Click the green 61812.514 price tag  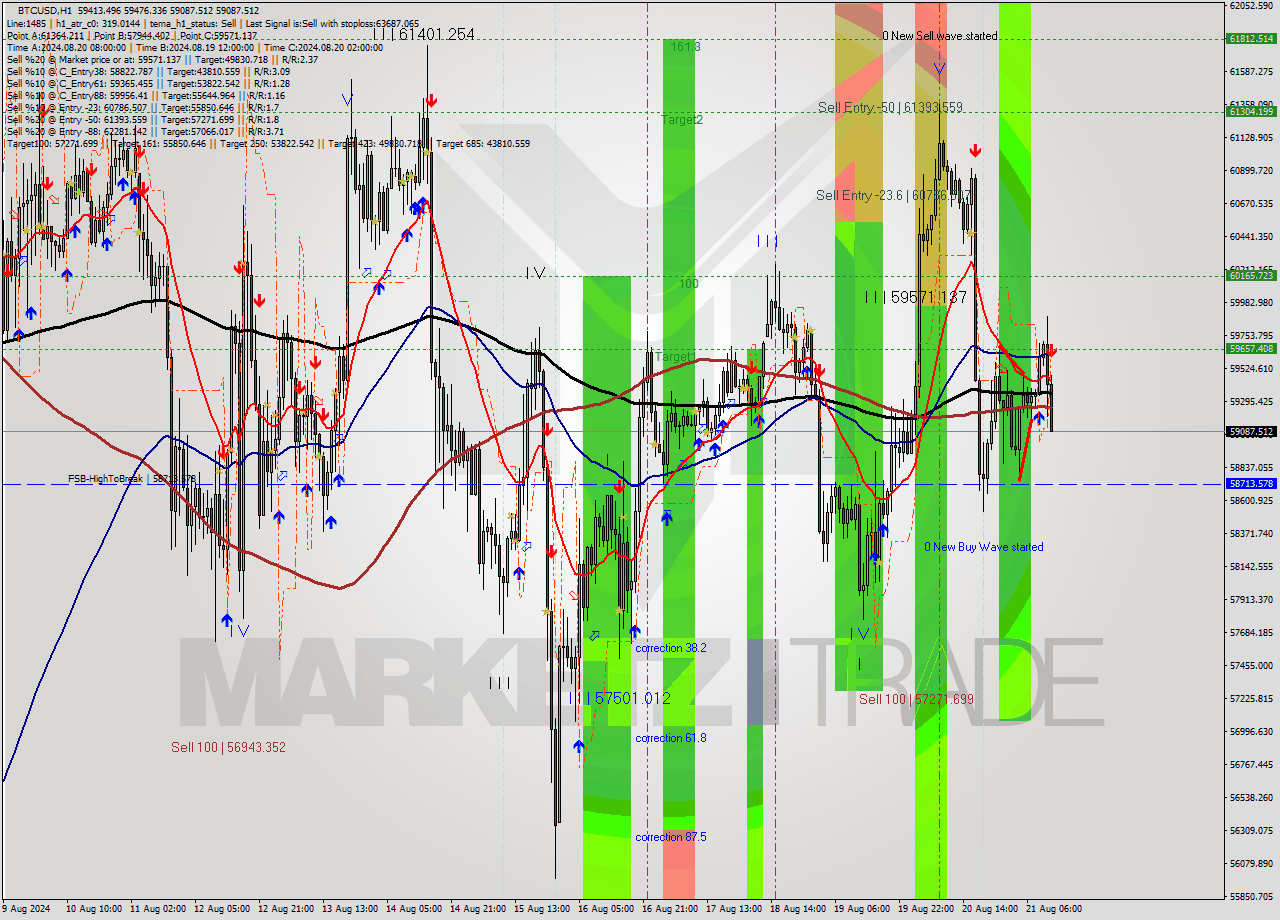(1250, 39)
